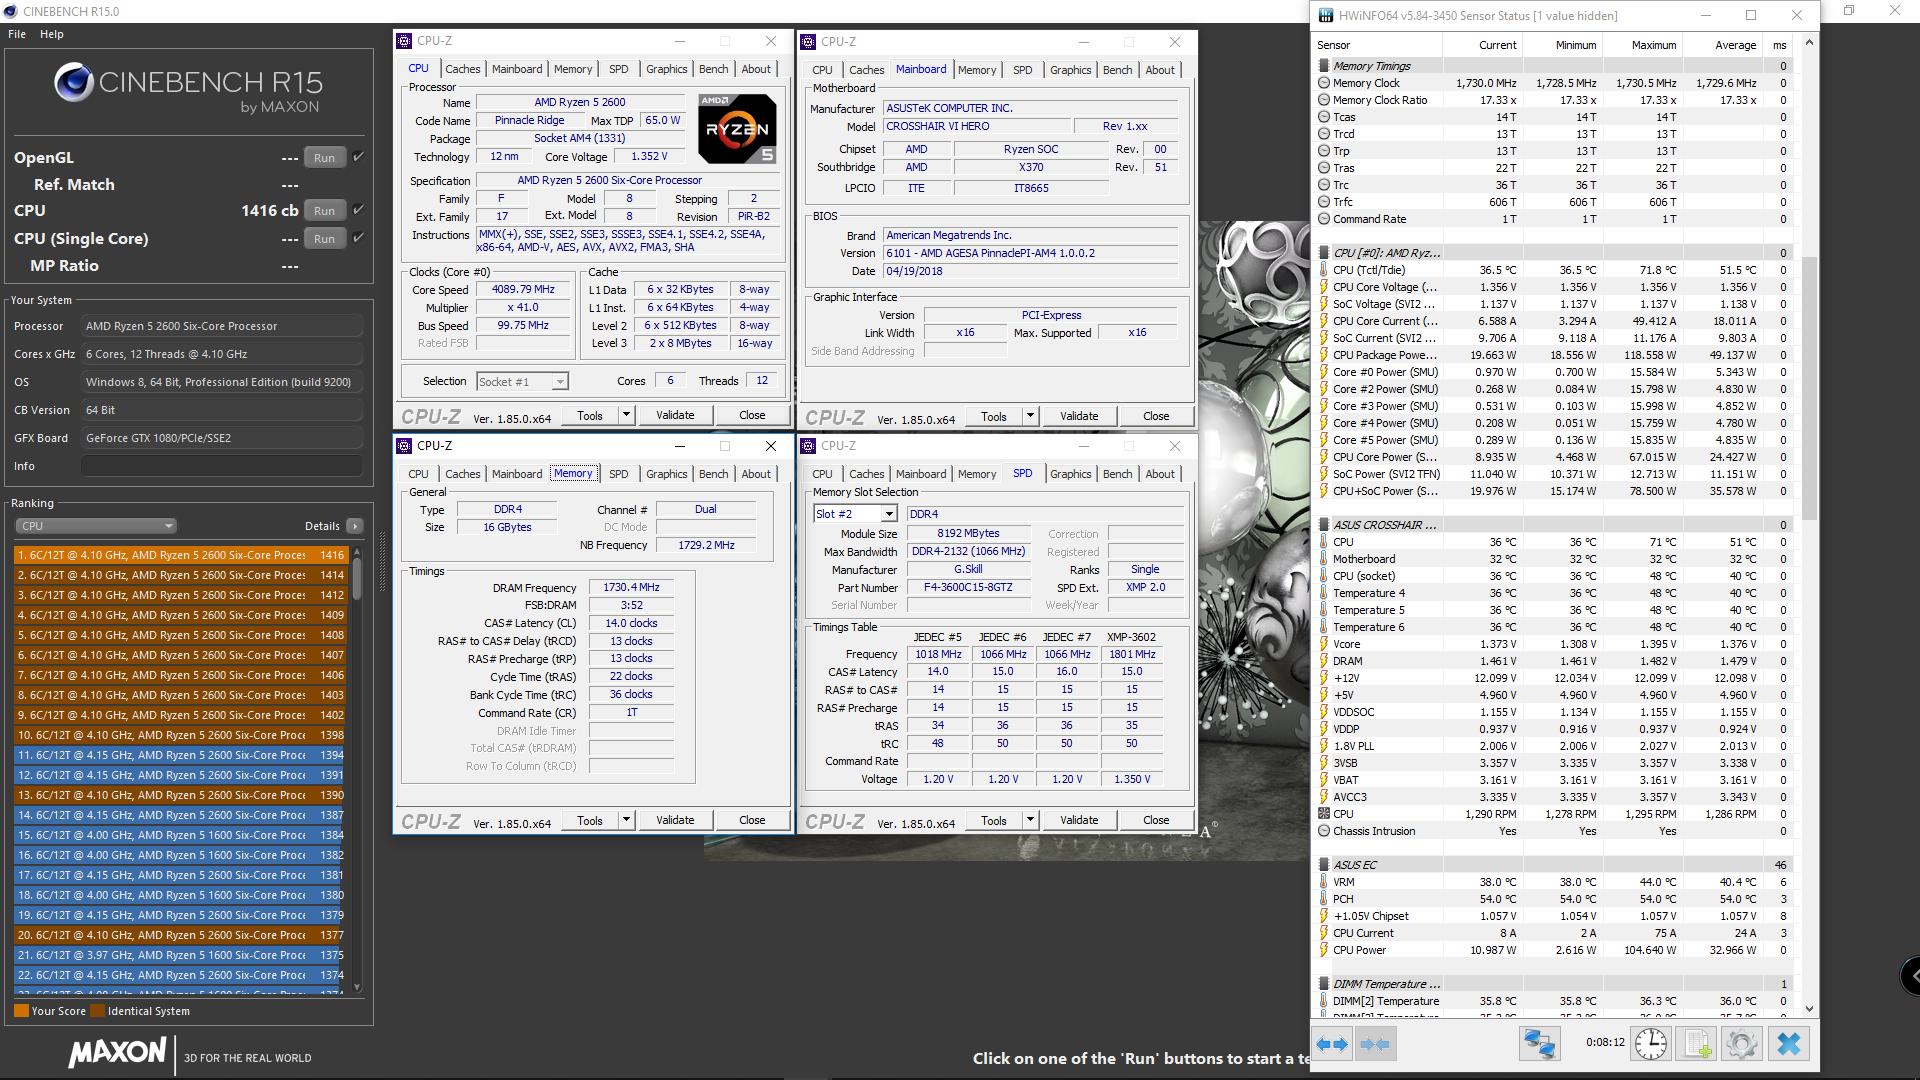
Task: Click ASUS EC group header icon
Action: click(x=1324, y=865)
